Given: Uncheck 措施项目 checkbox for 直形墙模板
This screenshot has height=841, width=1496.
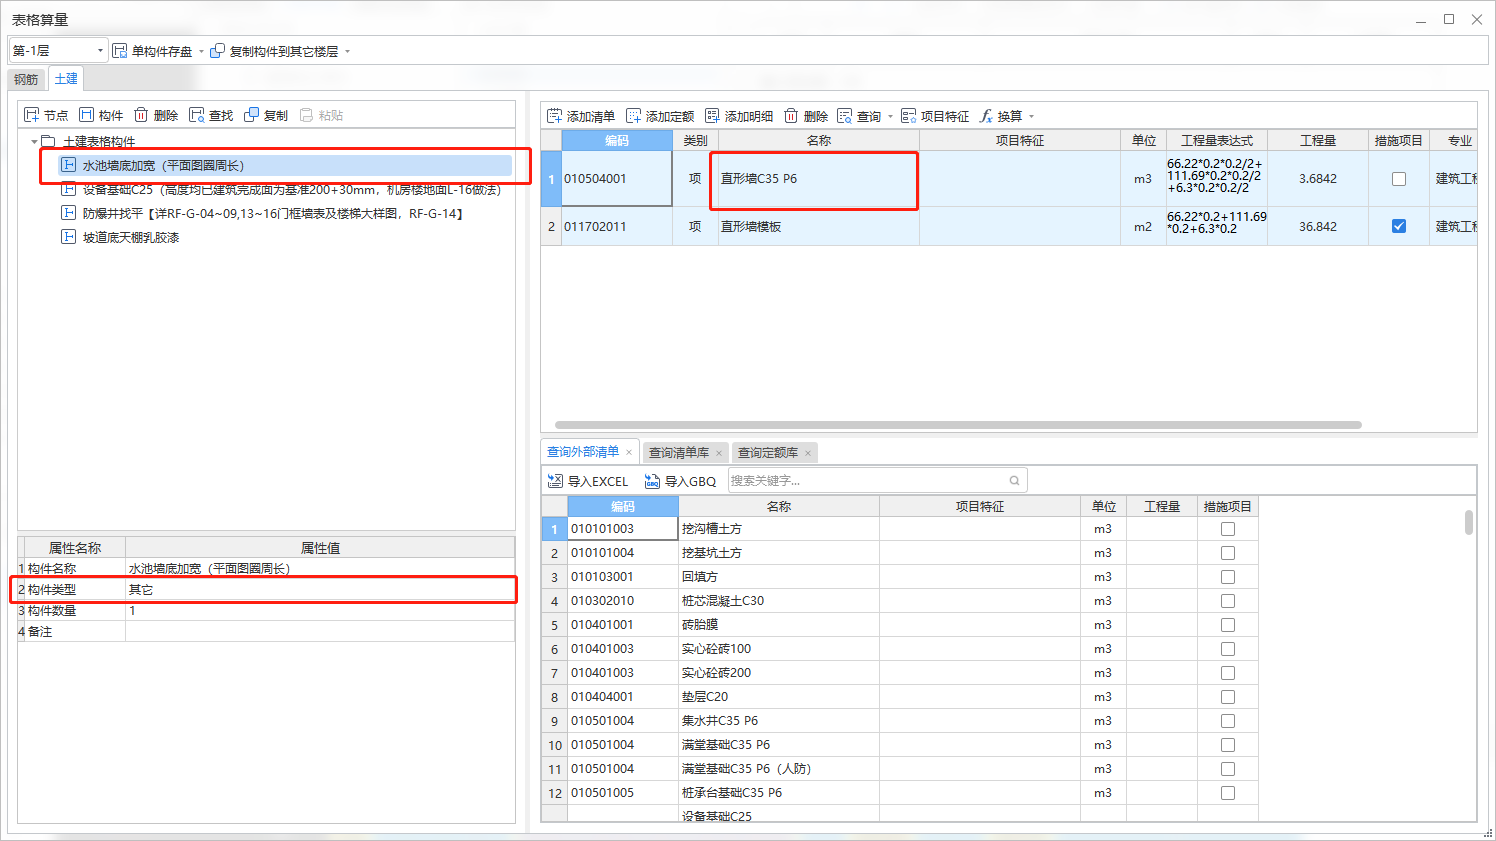Looking at the screenshot, I should tap(1399, 226).
